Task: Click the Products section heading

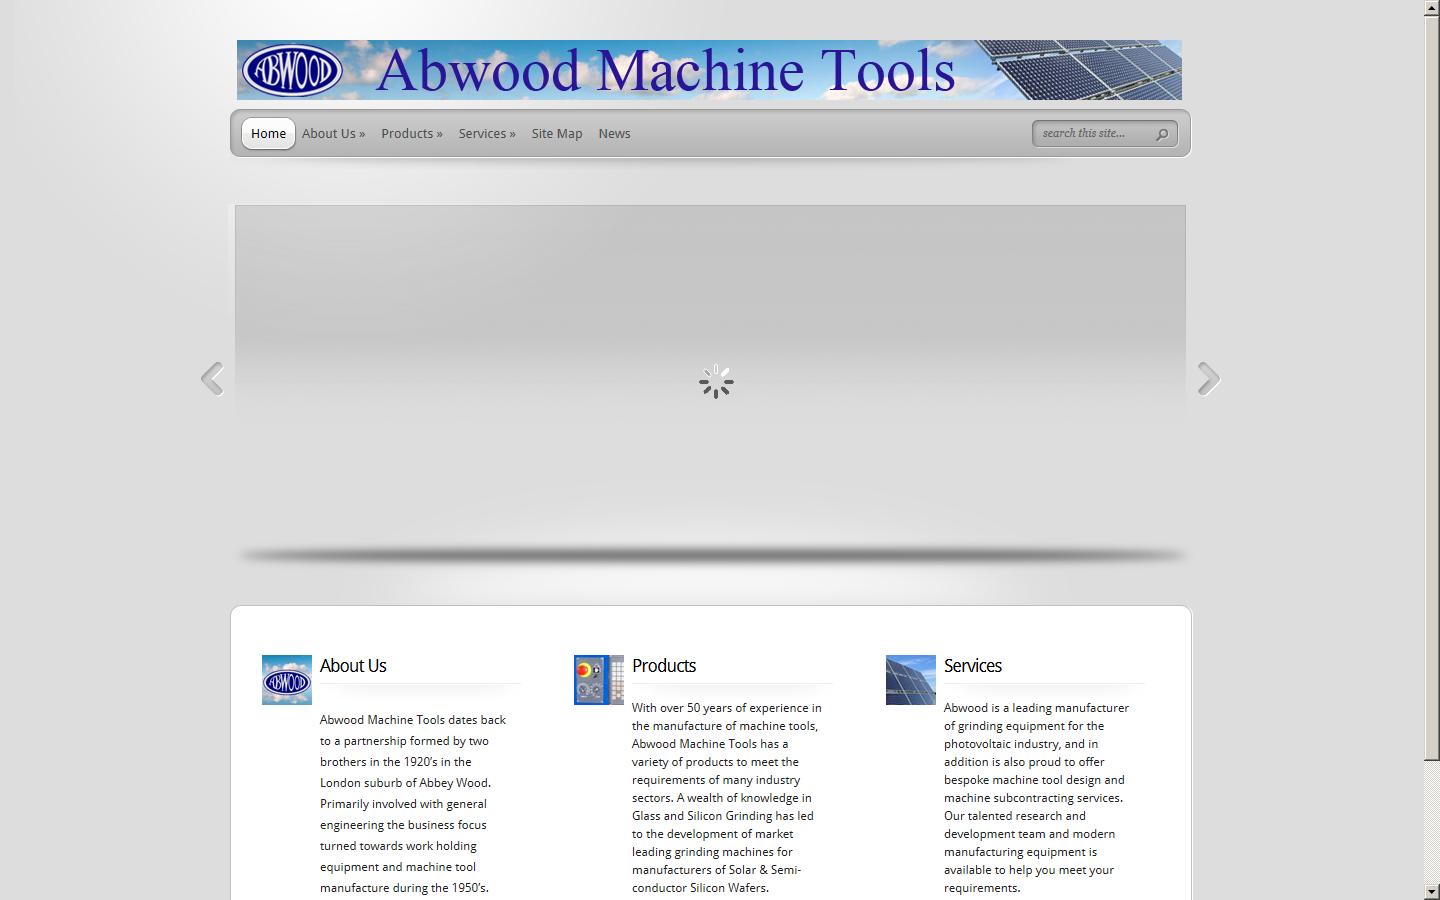Action: point(664,666)
